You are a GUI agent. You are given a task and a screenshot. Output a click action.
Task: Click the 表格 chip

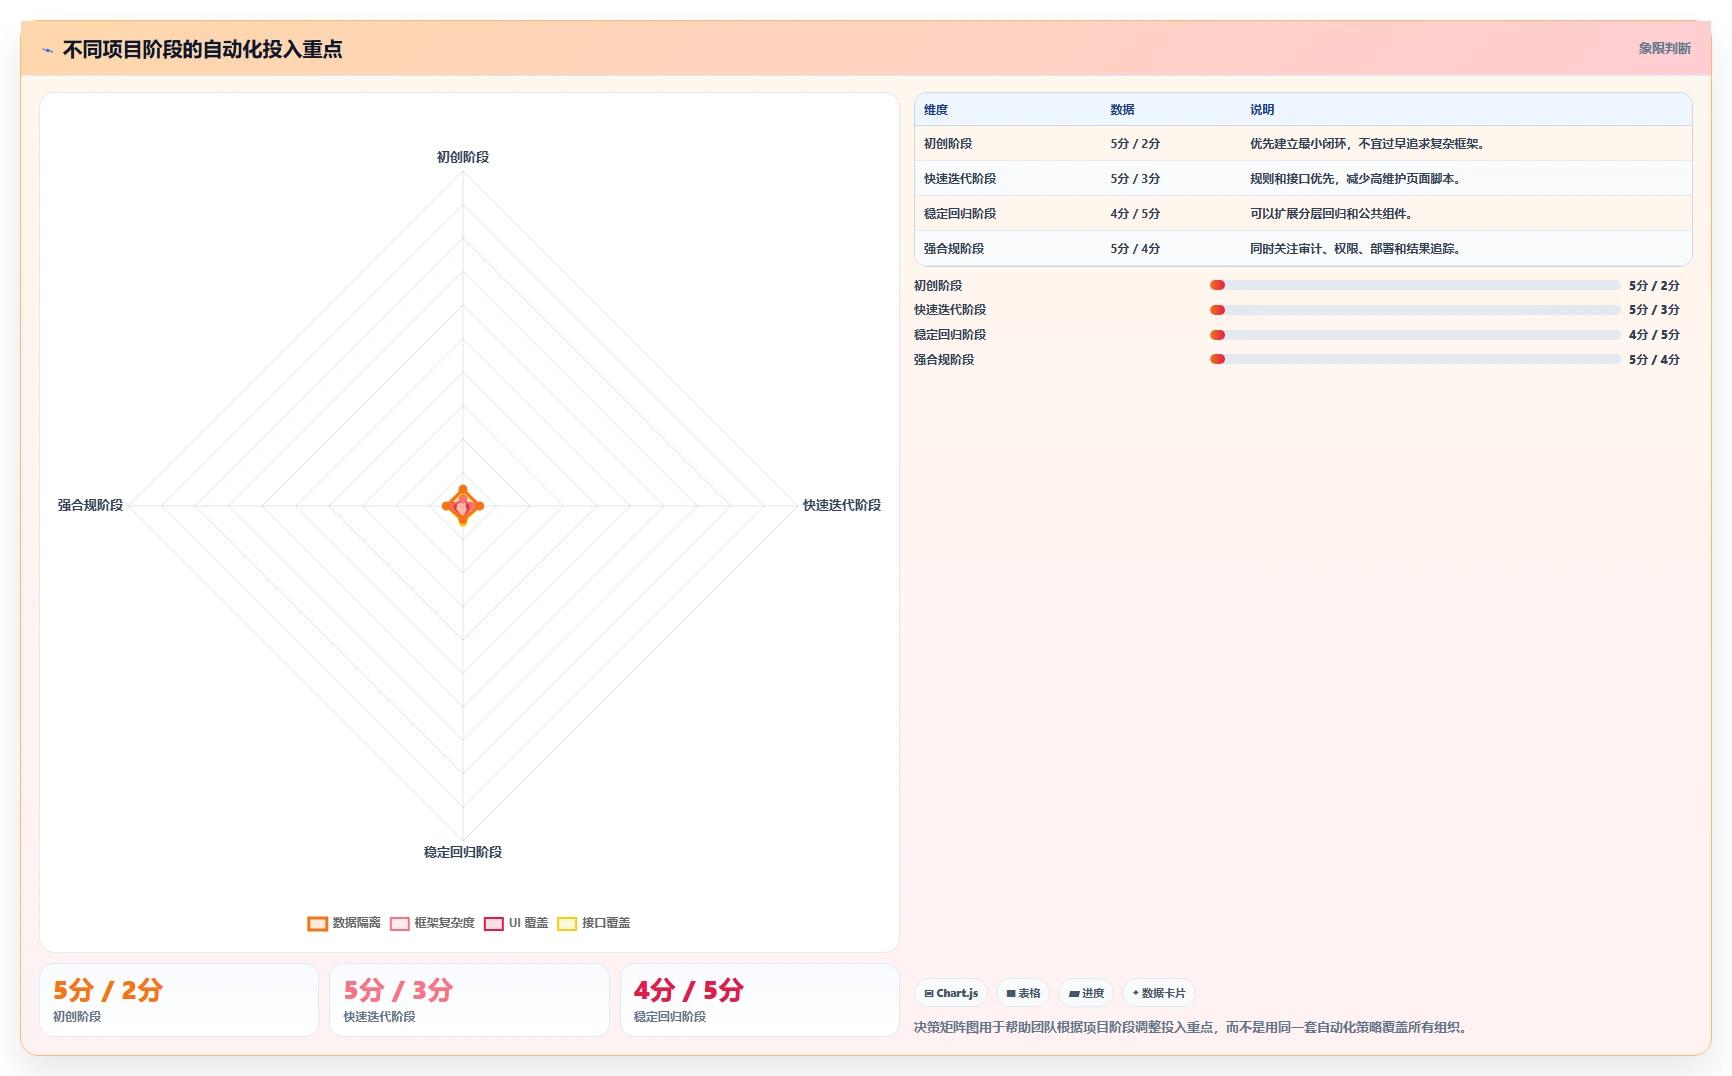[1023, 993]
